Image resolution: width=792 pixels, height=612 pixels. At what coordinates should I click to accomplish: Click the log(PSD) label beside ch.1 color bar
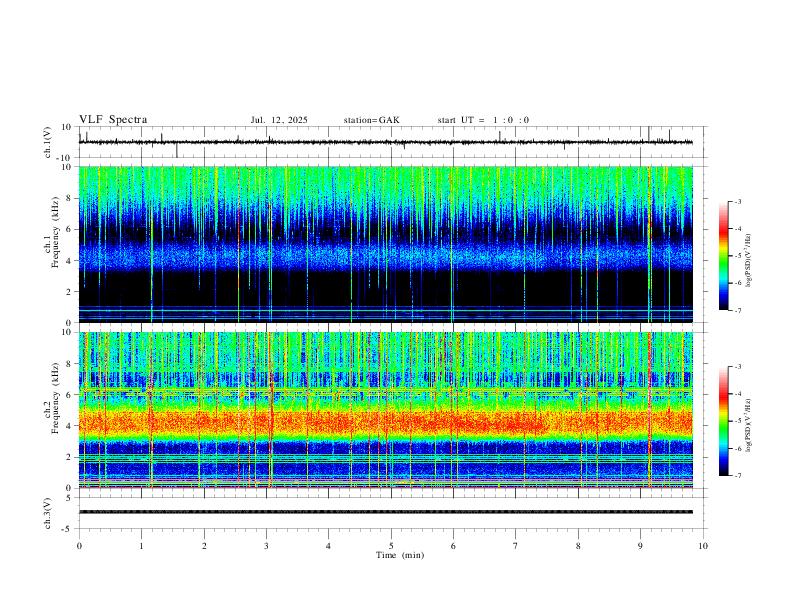point(749,261)
